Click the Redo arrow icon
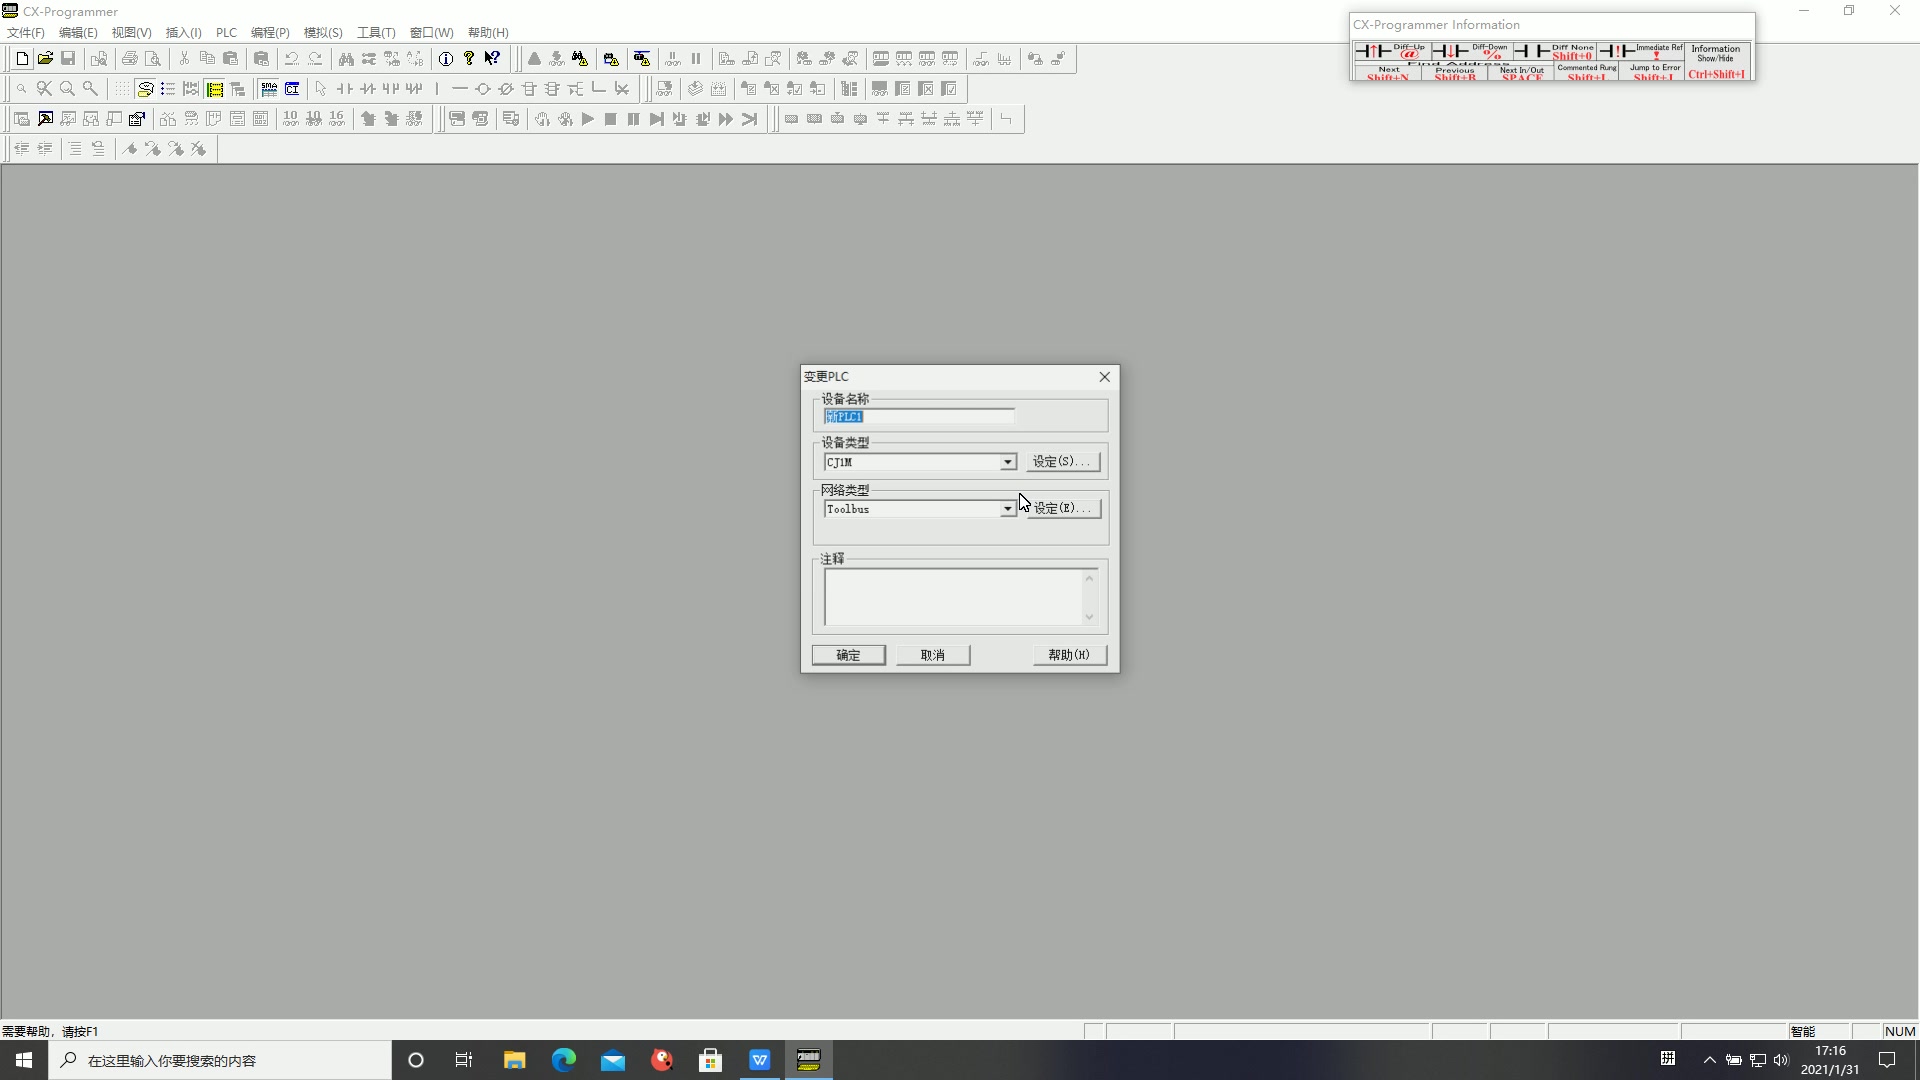Viewport: 1920px width, 1080px height. [x=315, y=59]
